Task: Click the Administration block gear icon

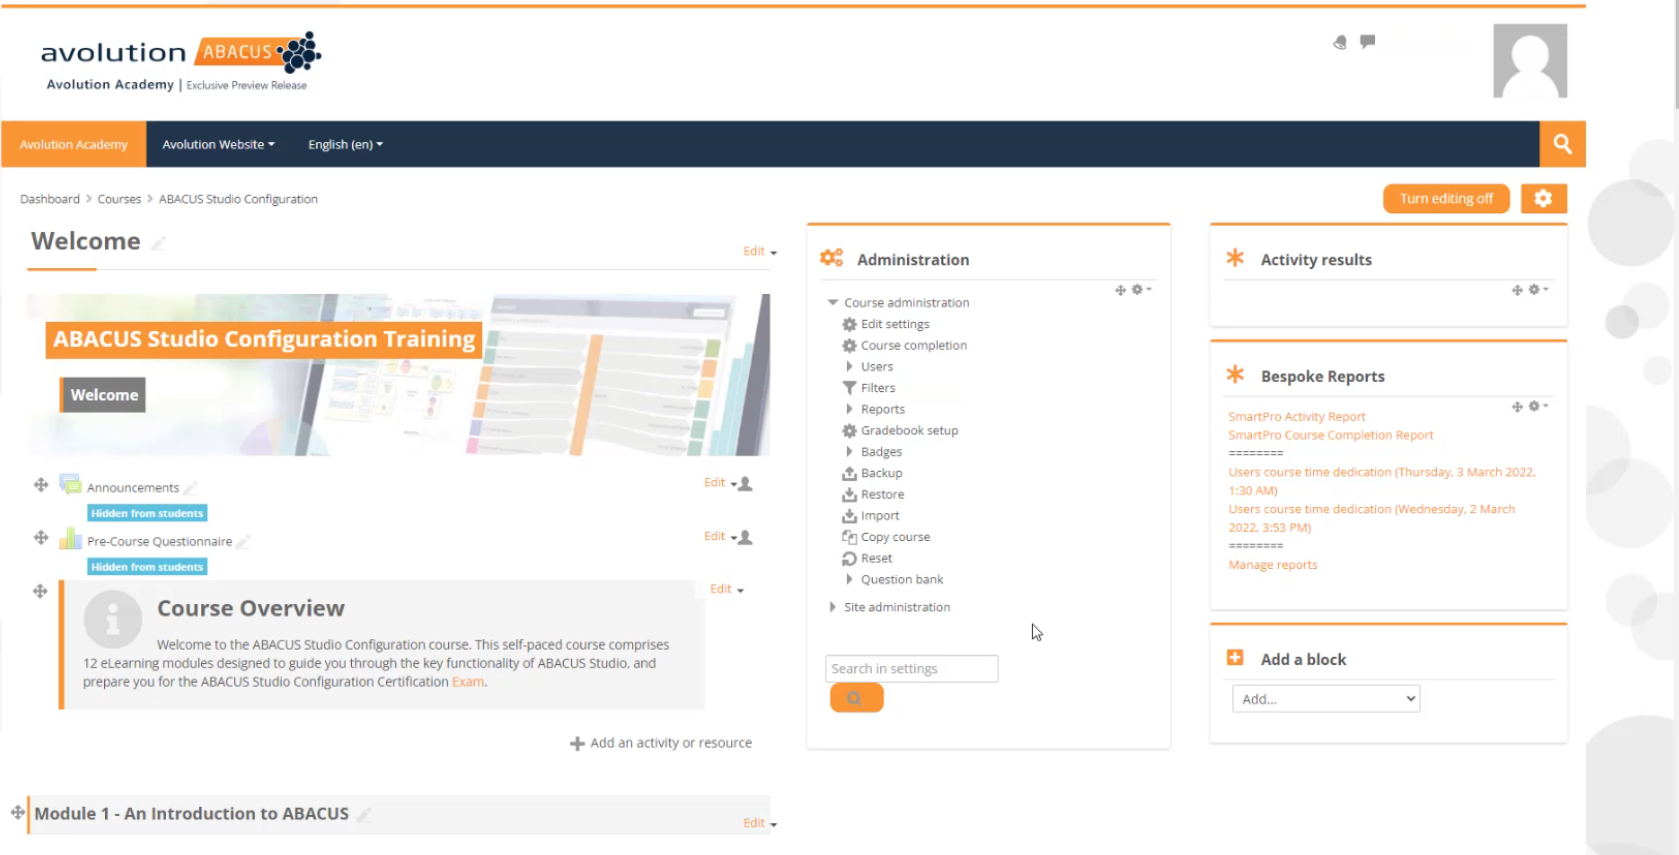Action: pos(1139,290)
